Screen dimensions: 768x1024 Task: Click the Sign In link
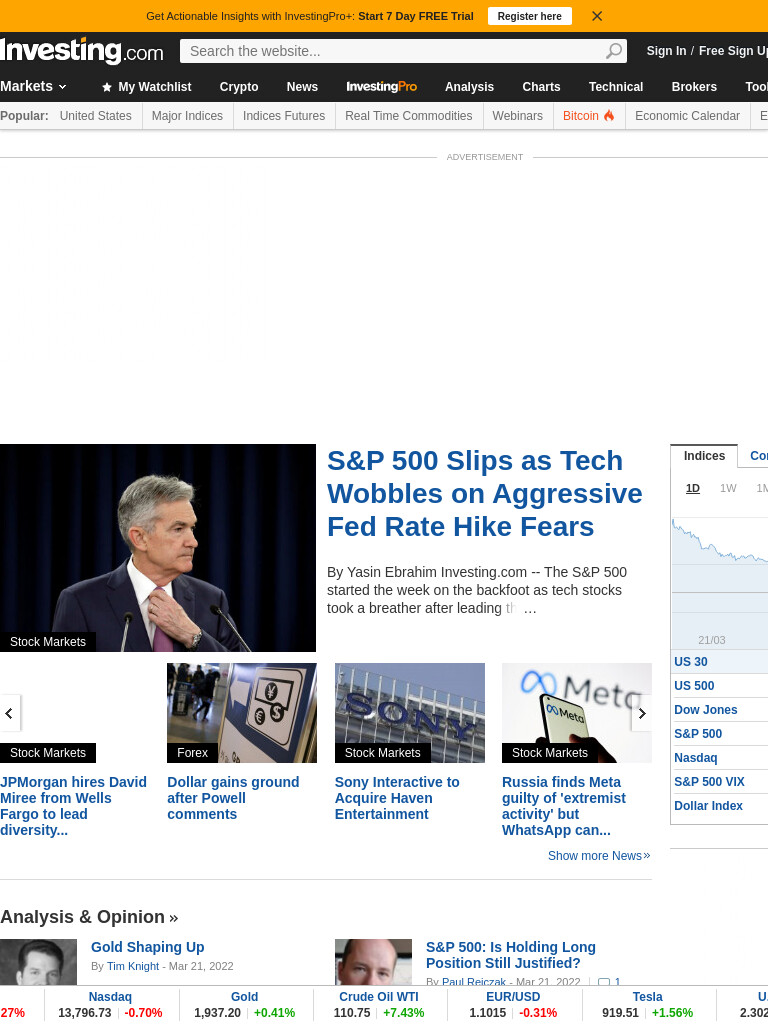coord(666,51)
